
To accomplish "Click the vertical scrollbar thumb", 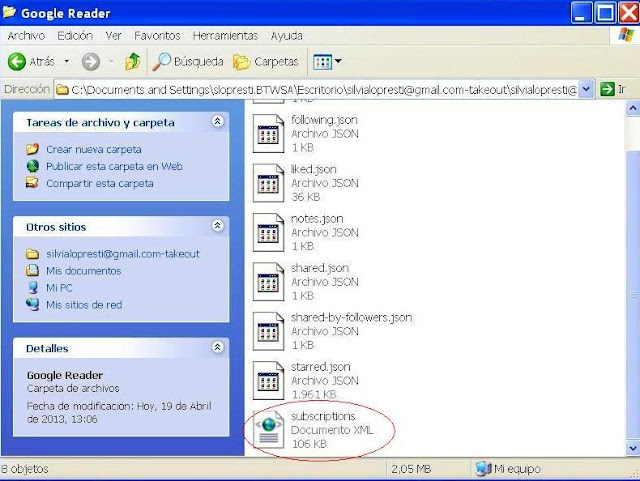I will click(x=633, y=294).
